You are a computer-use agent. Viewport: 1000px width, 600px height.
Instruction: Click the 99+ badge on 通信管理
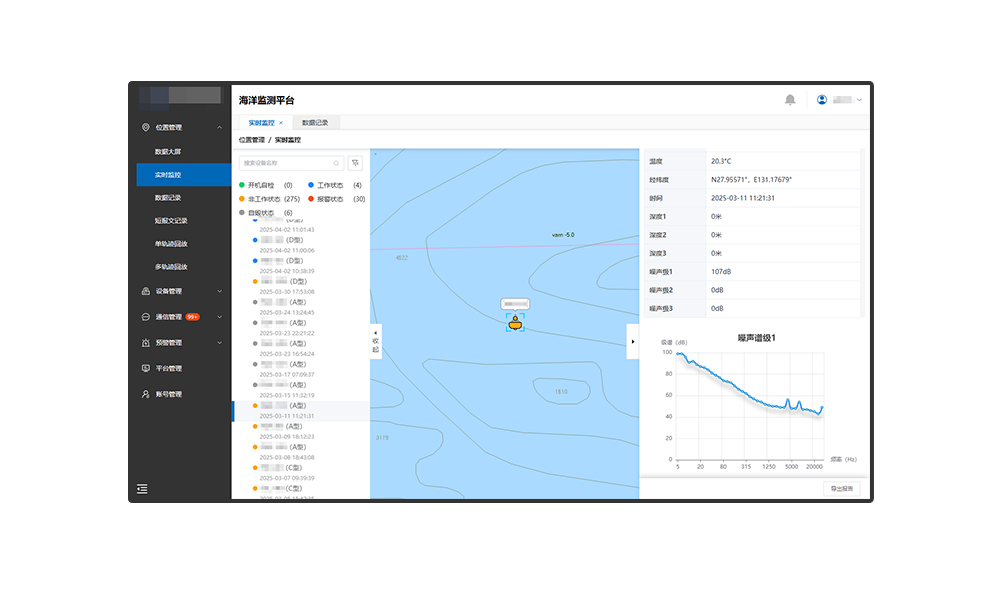pos(193,317)
